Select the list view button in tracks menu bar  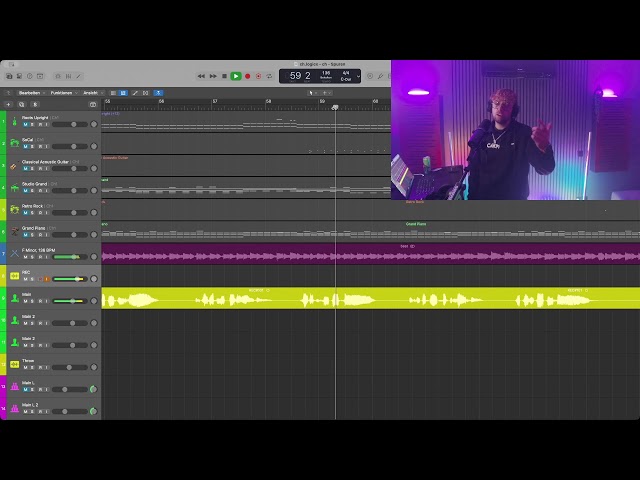tap(113, 93)
